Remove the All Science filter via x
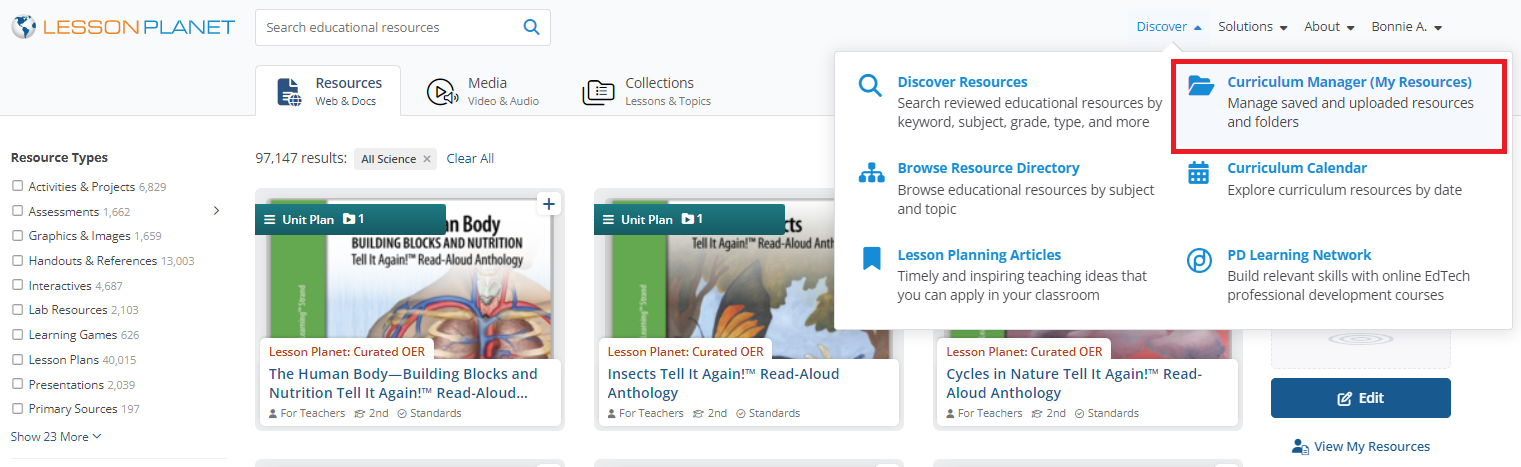 click(x=427, y=159)
